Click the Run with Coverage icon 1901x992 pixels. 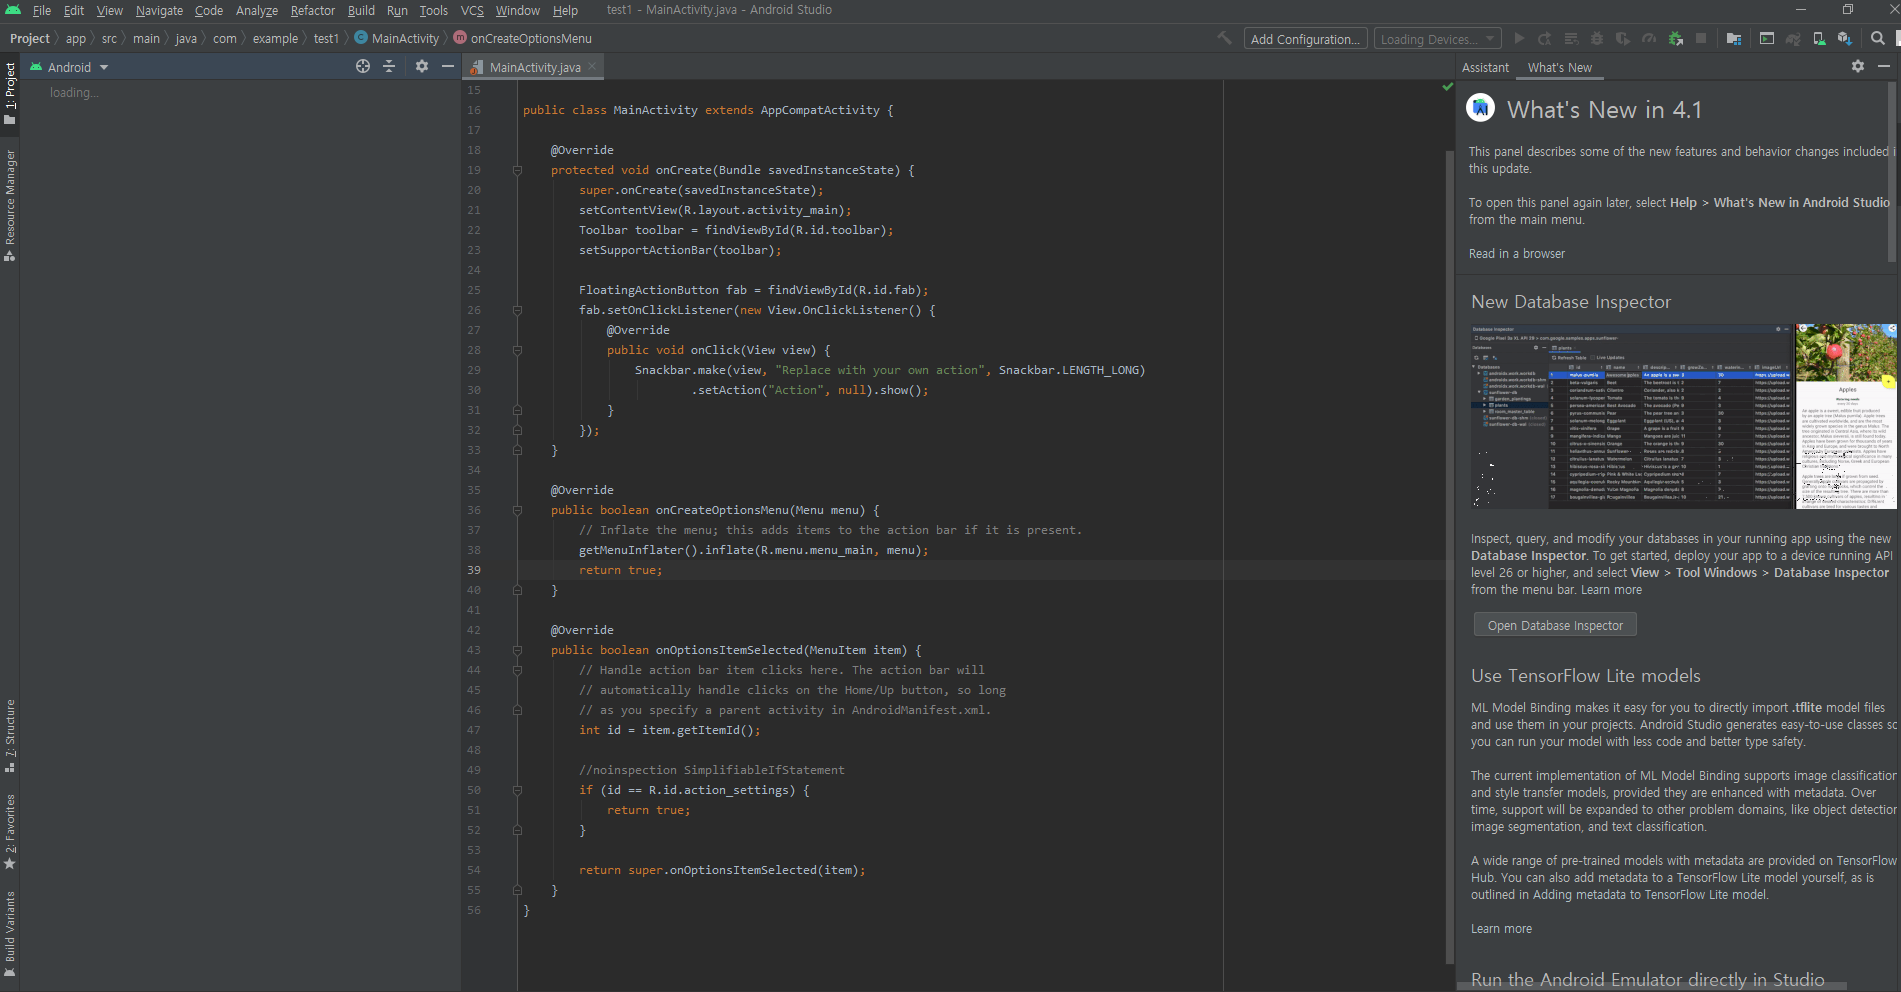[x=1623, y=38]
